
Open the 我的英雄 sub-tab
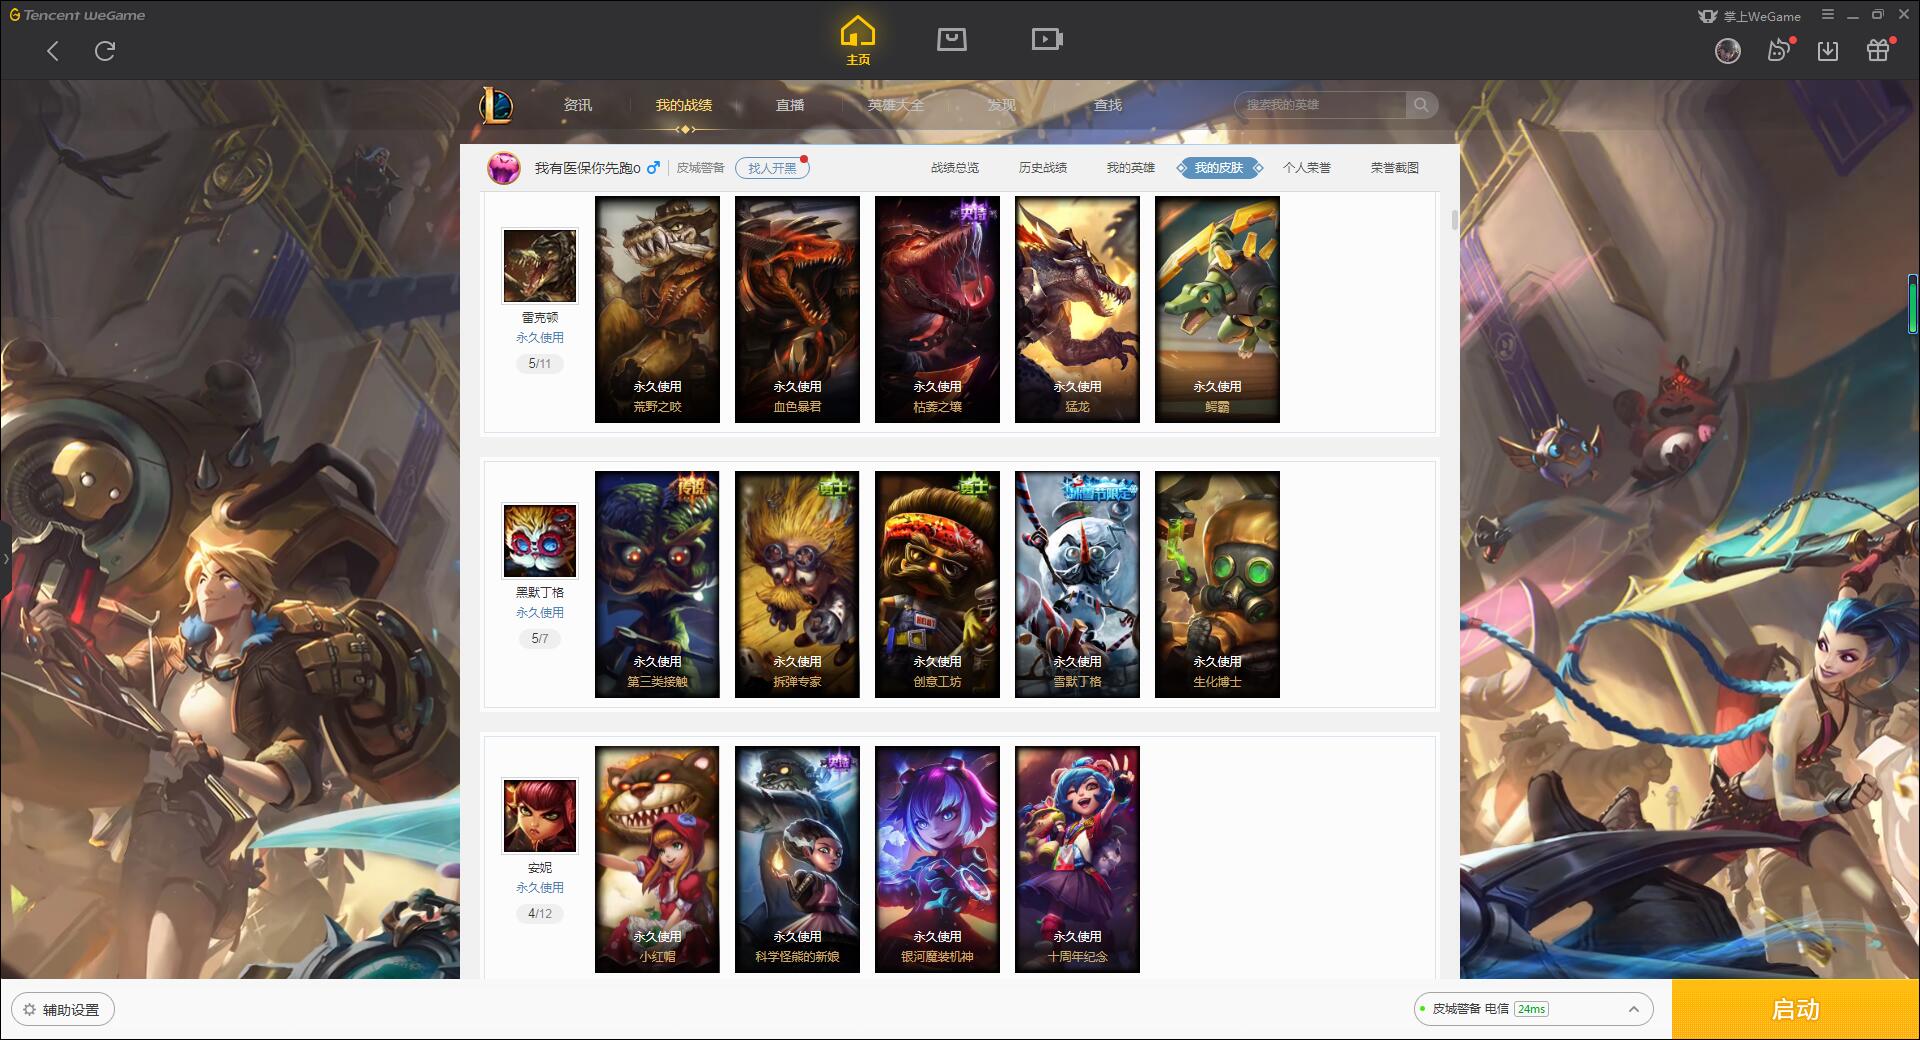1131,168
